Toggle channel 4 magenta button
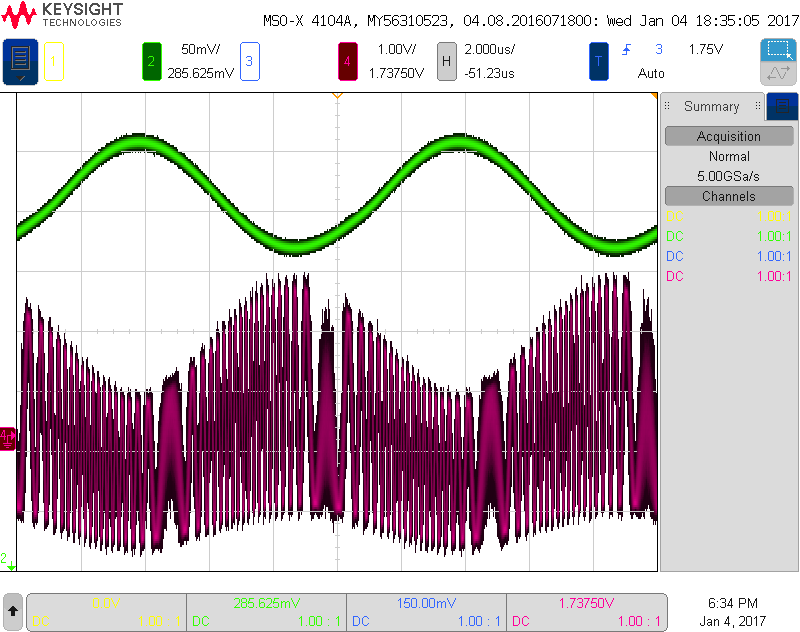Screen dimensions: 800x632 click(347, 62)
